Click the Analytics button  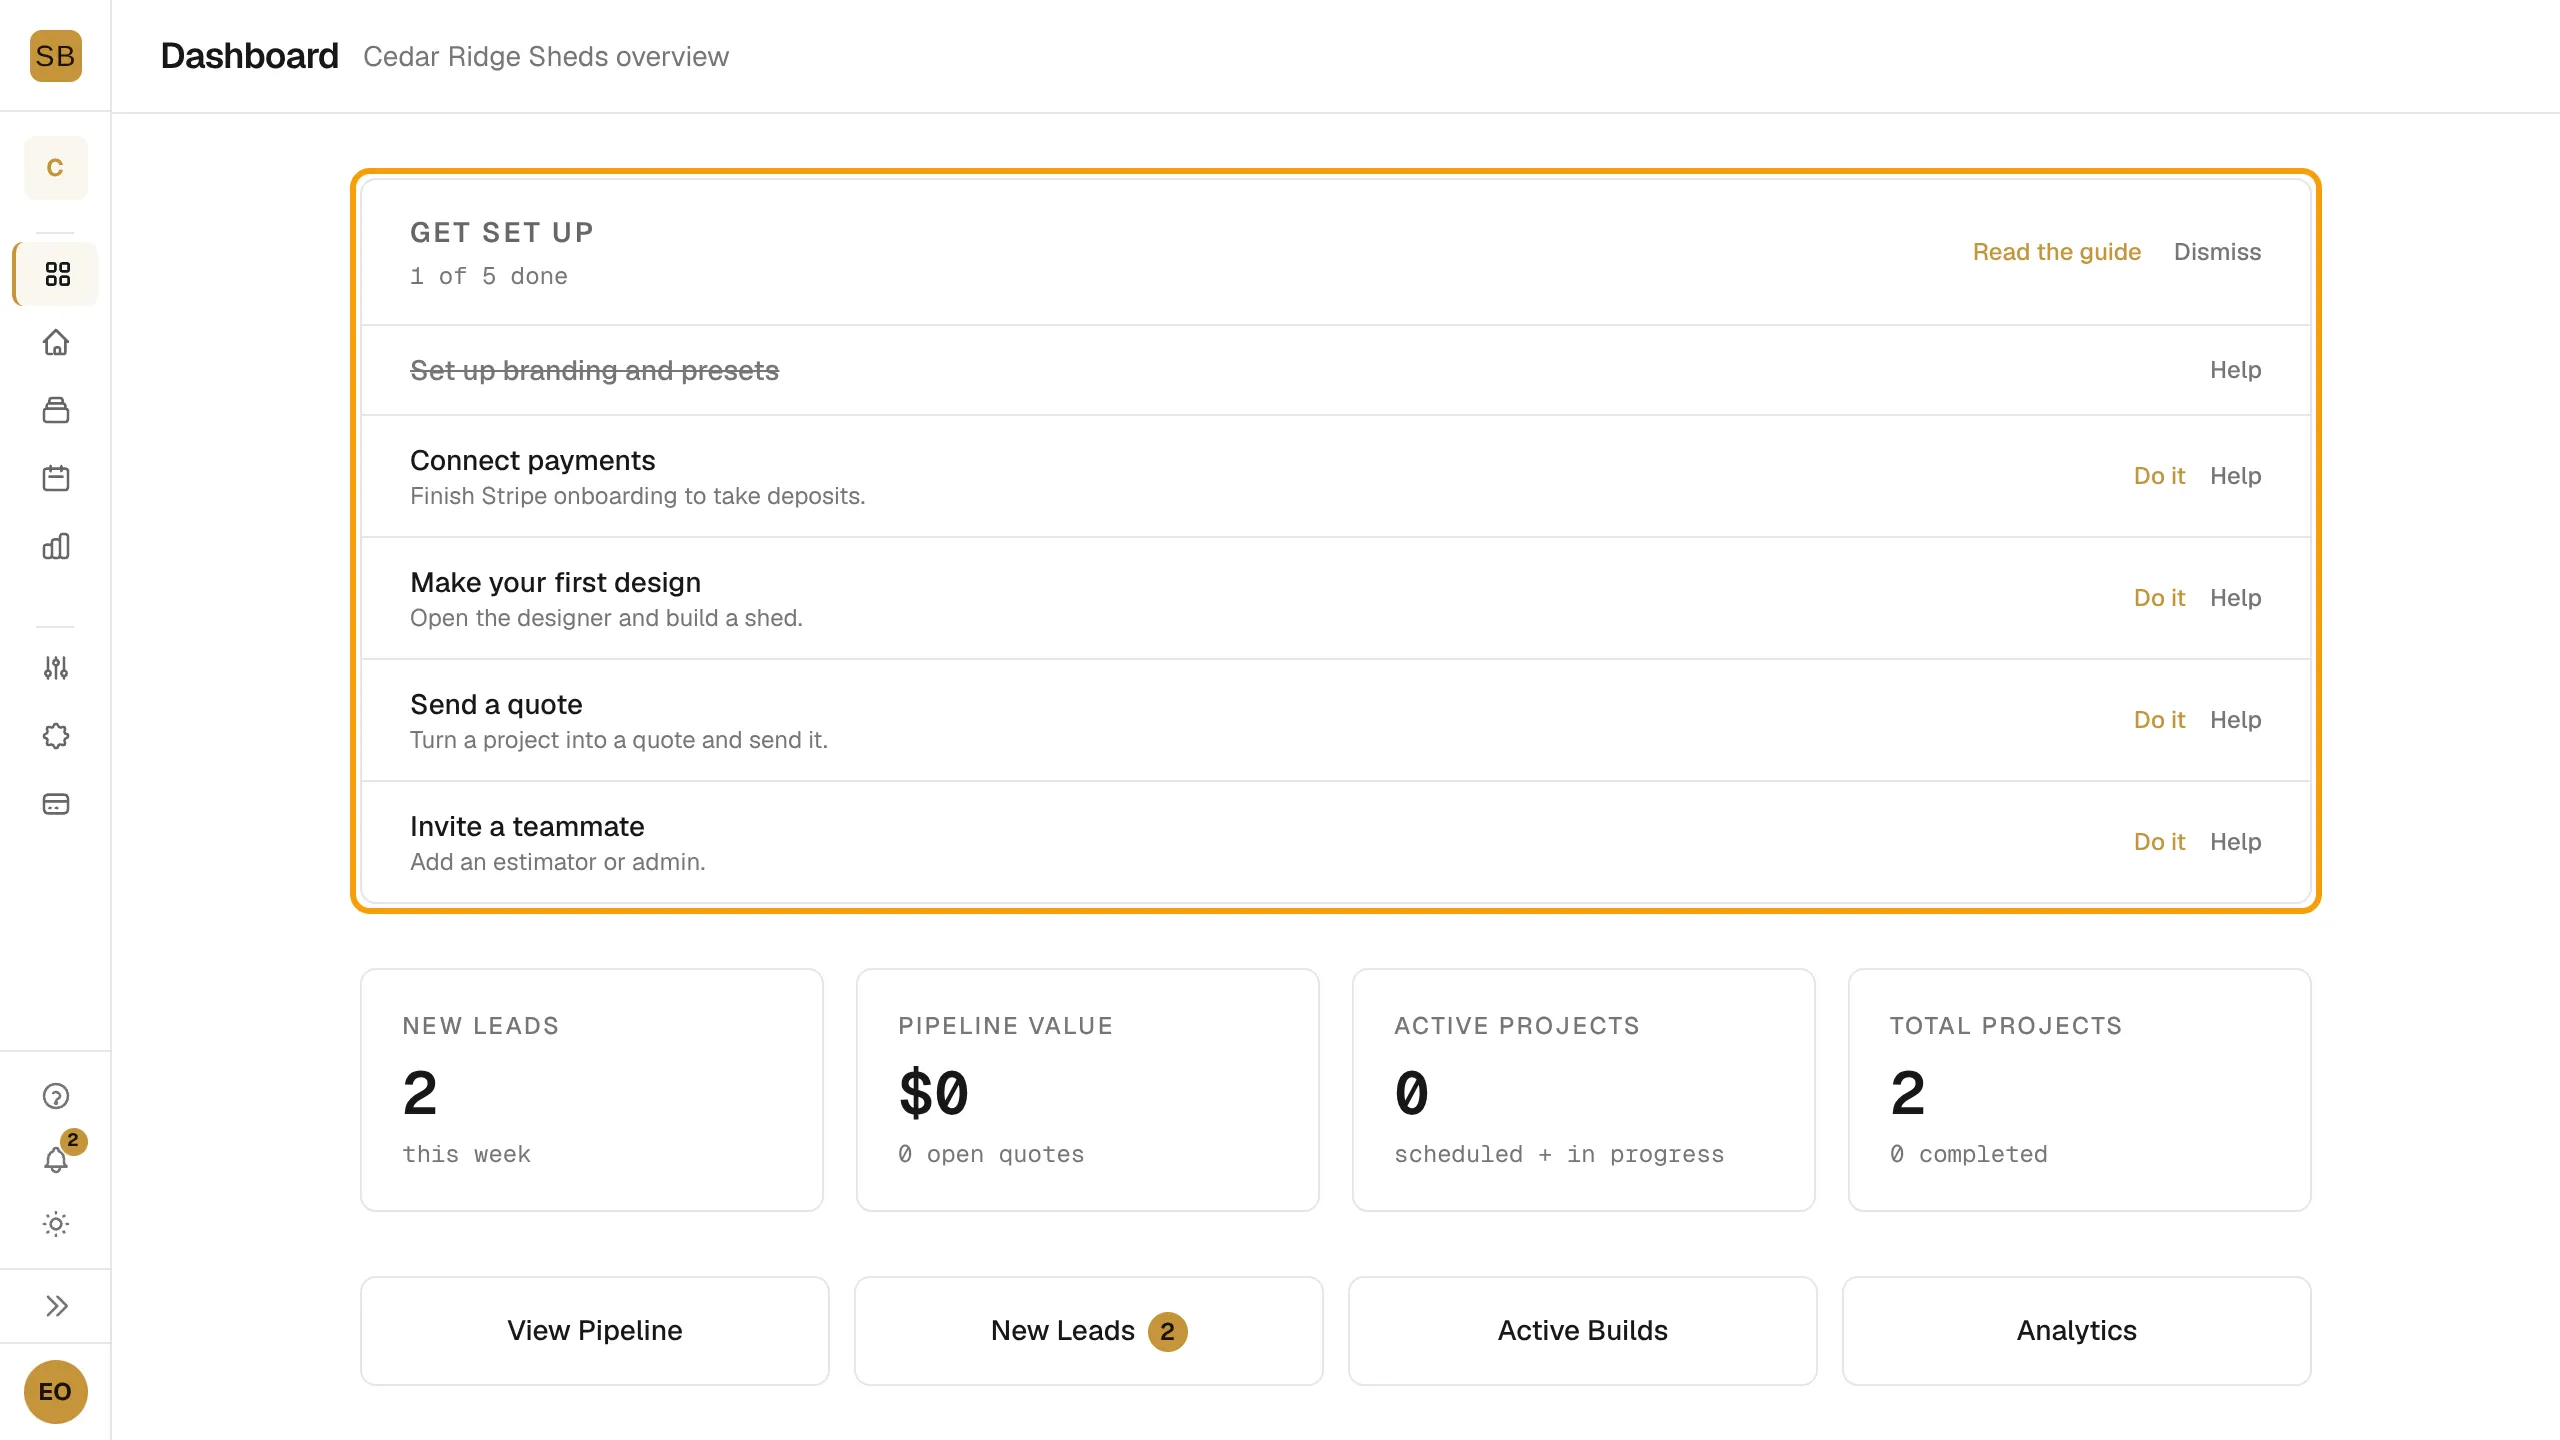(x=2077, y=1331)
